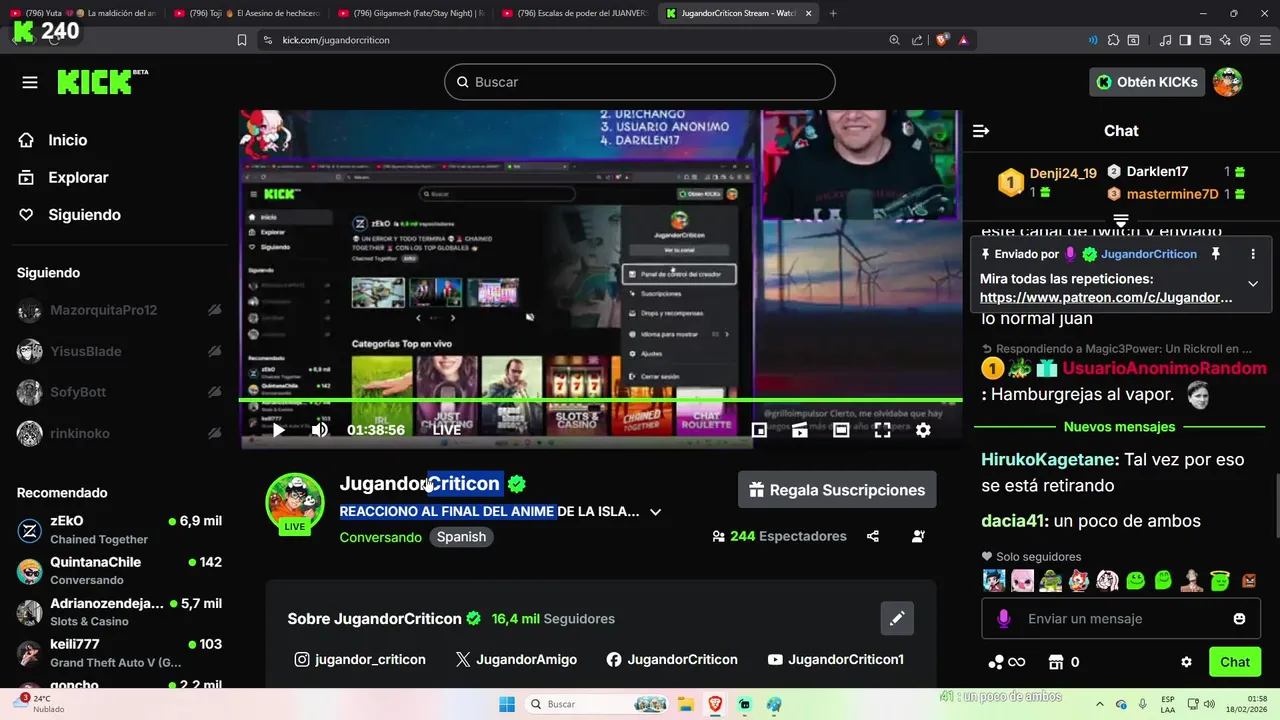Unpin the message via pin icon
Screen dimensions: 1280x720
coord(1216,254)
